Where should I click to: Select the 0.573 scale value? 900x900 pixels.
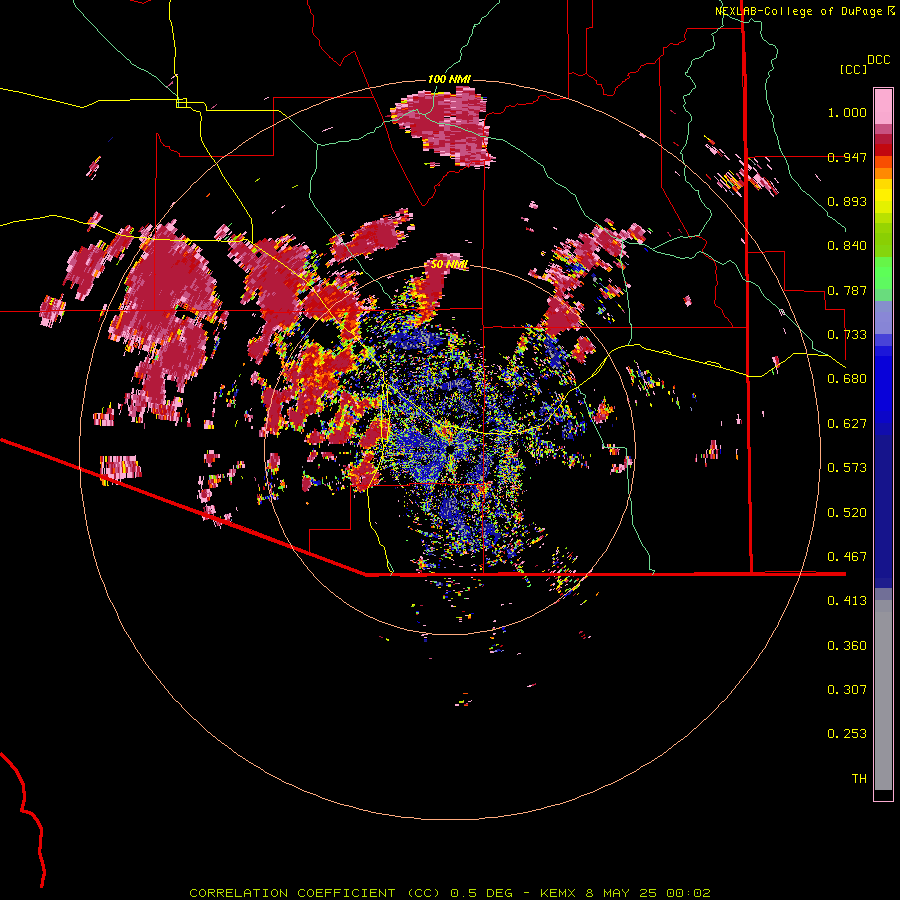847,468
